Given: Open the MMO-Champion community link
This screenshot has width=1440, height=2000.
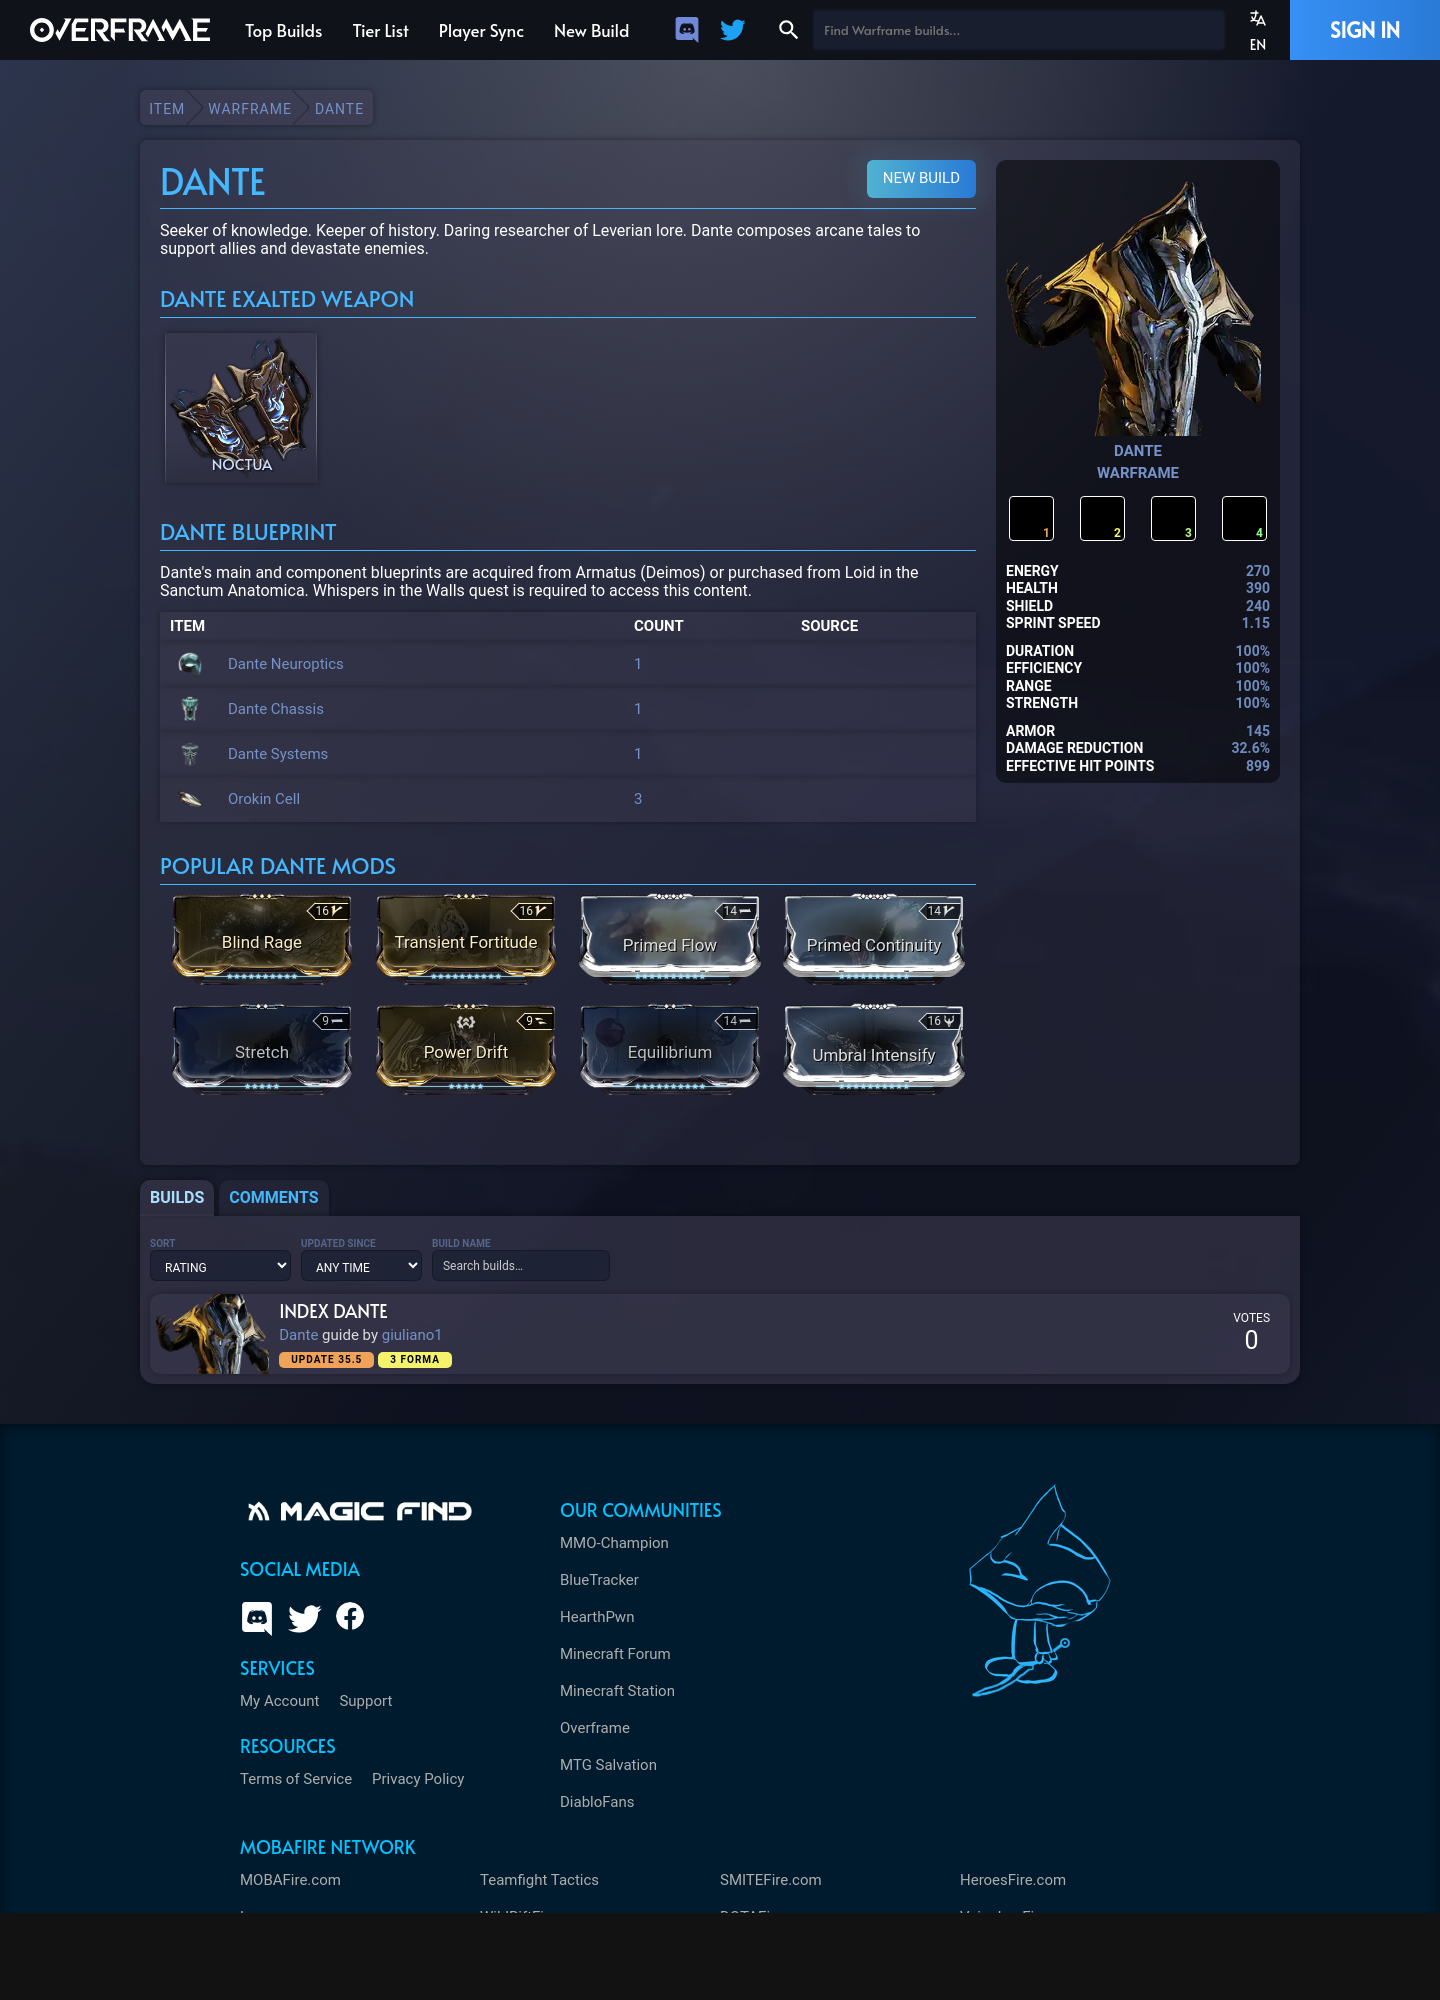Looking at the screenshot, I should (x=614, y=1543).
